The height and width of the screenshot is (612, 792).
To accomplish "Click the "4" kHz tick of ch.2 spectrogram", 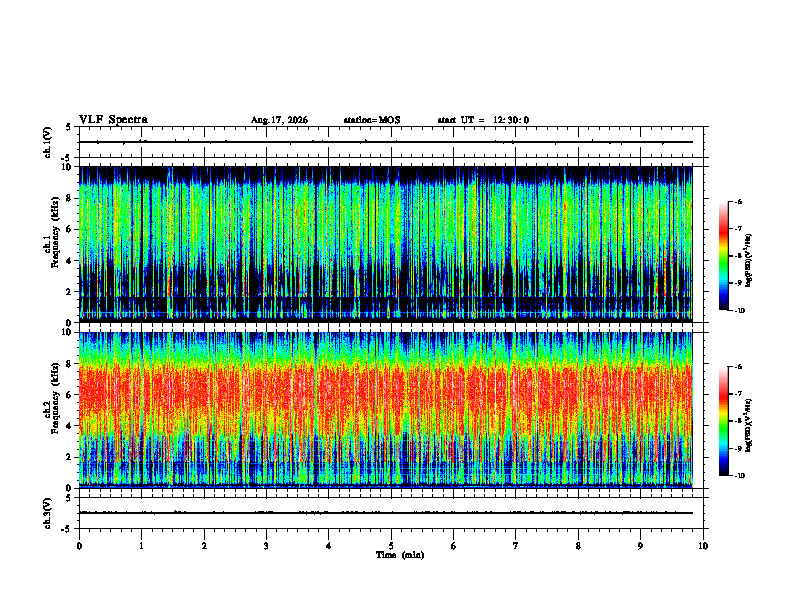I will pos(71,426).
